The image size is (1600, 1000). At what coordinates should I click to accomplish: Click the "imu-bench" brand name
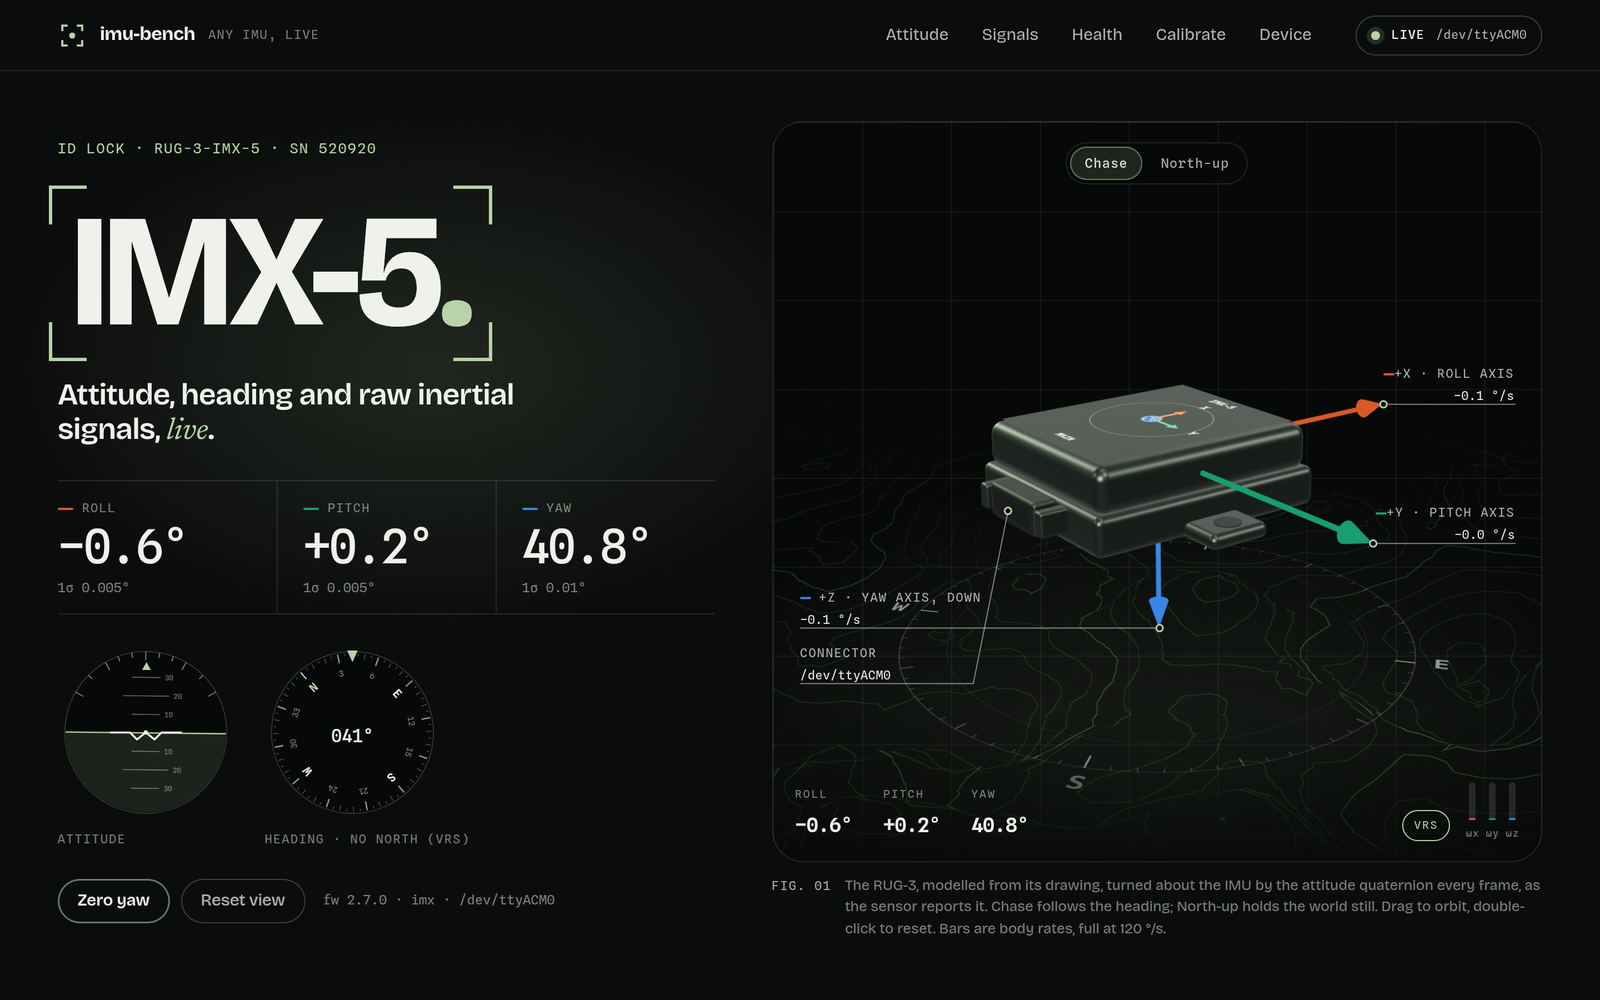147,34
